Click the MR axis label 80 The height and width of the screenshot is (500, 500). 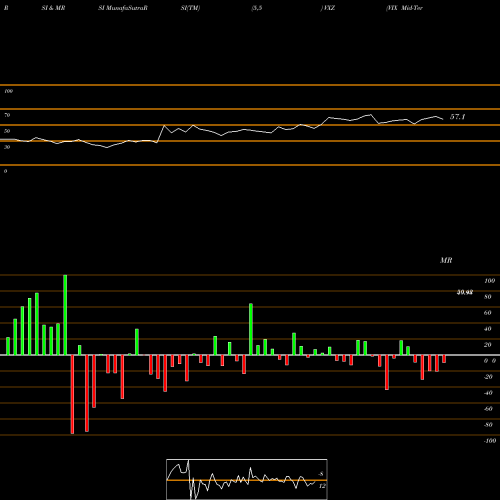[488, 297]
